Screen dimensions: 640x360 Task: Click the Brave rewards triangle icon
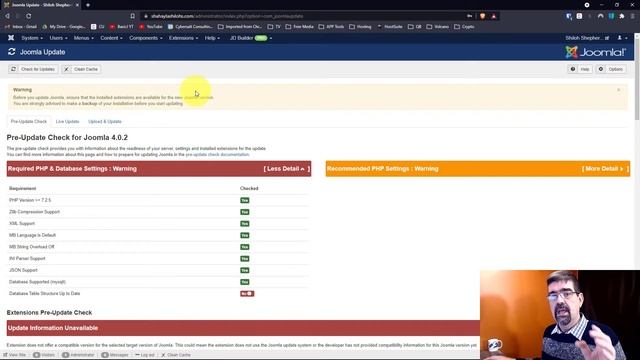[x=493, y=16]
